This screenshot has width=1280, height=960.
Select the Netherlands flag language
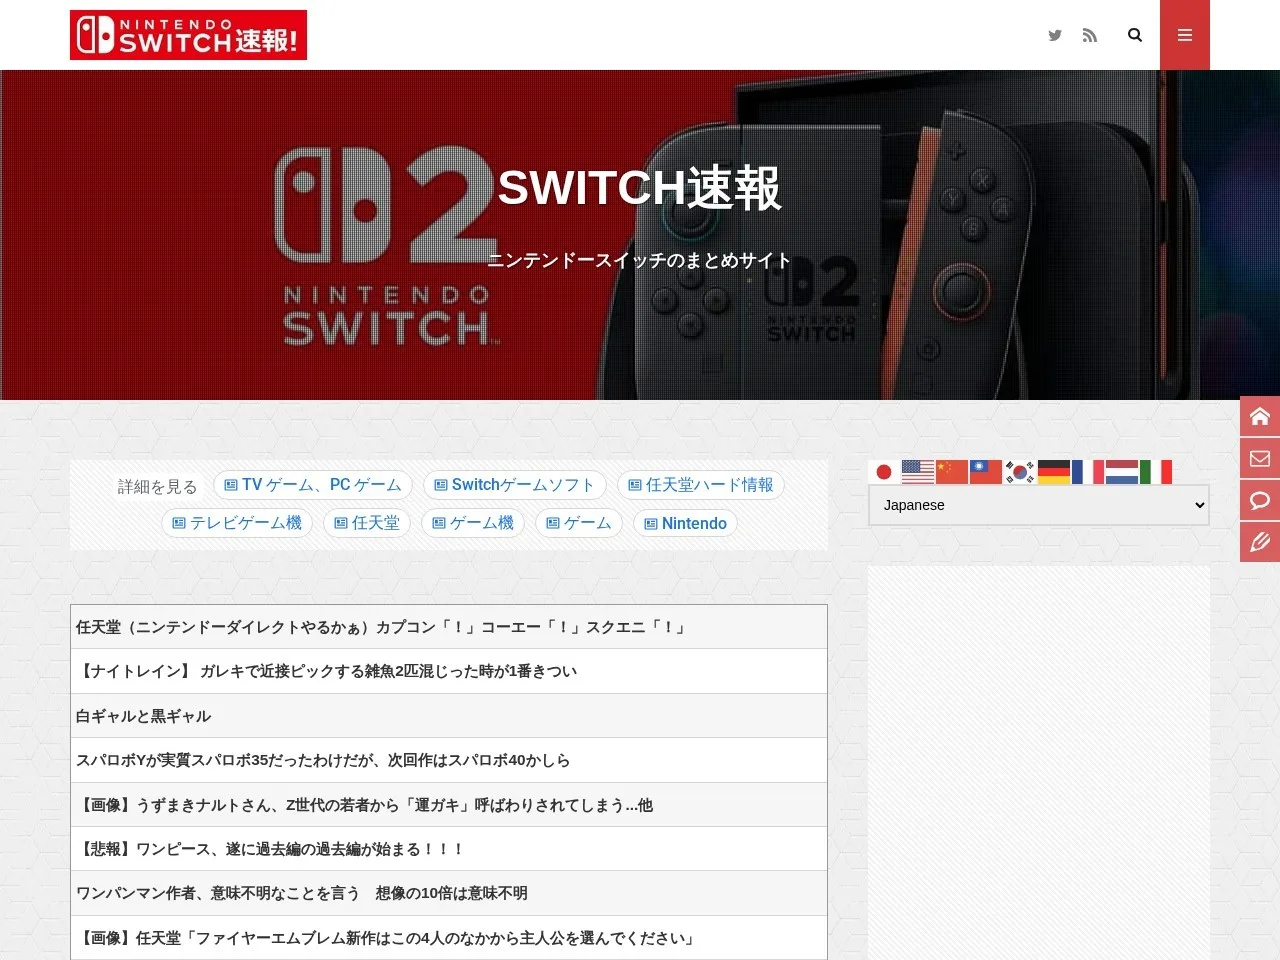point(1122,472)
